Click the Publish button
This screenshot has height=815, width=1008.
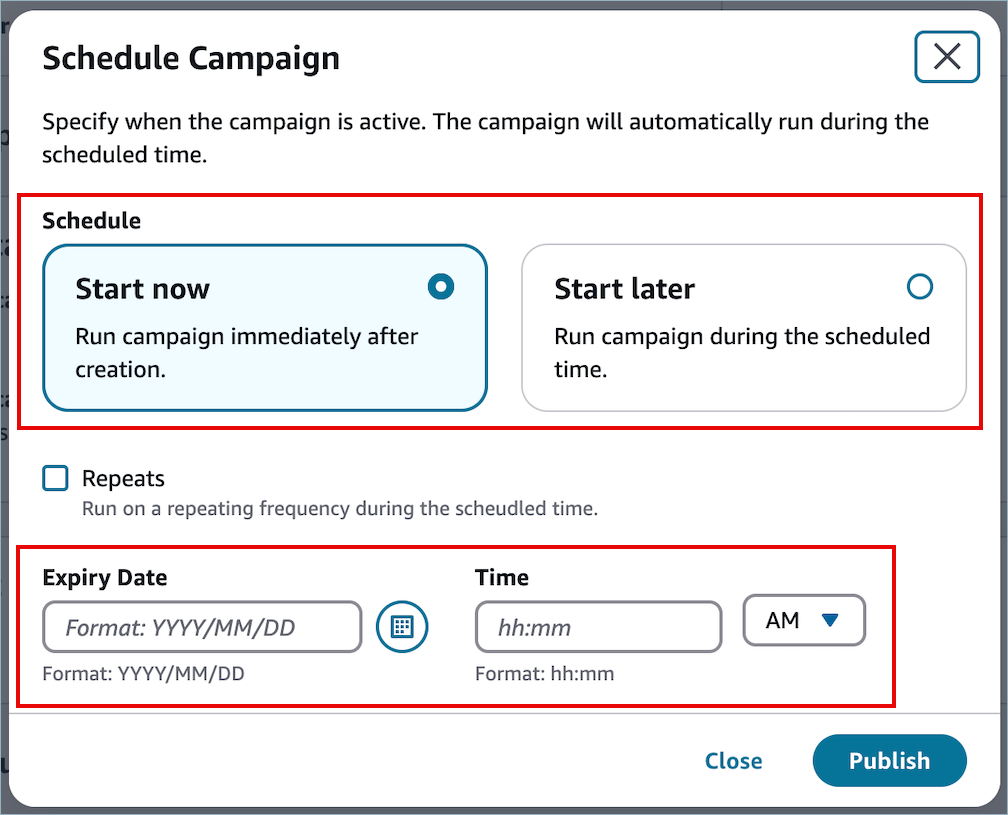click(x=889, y=761)
